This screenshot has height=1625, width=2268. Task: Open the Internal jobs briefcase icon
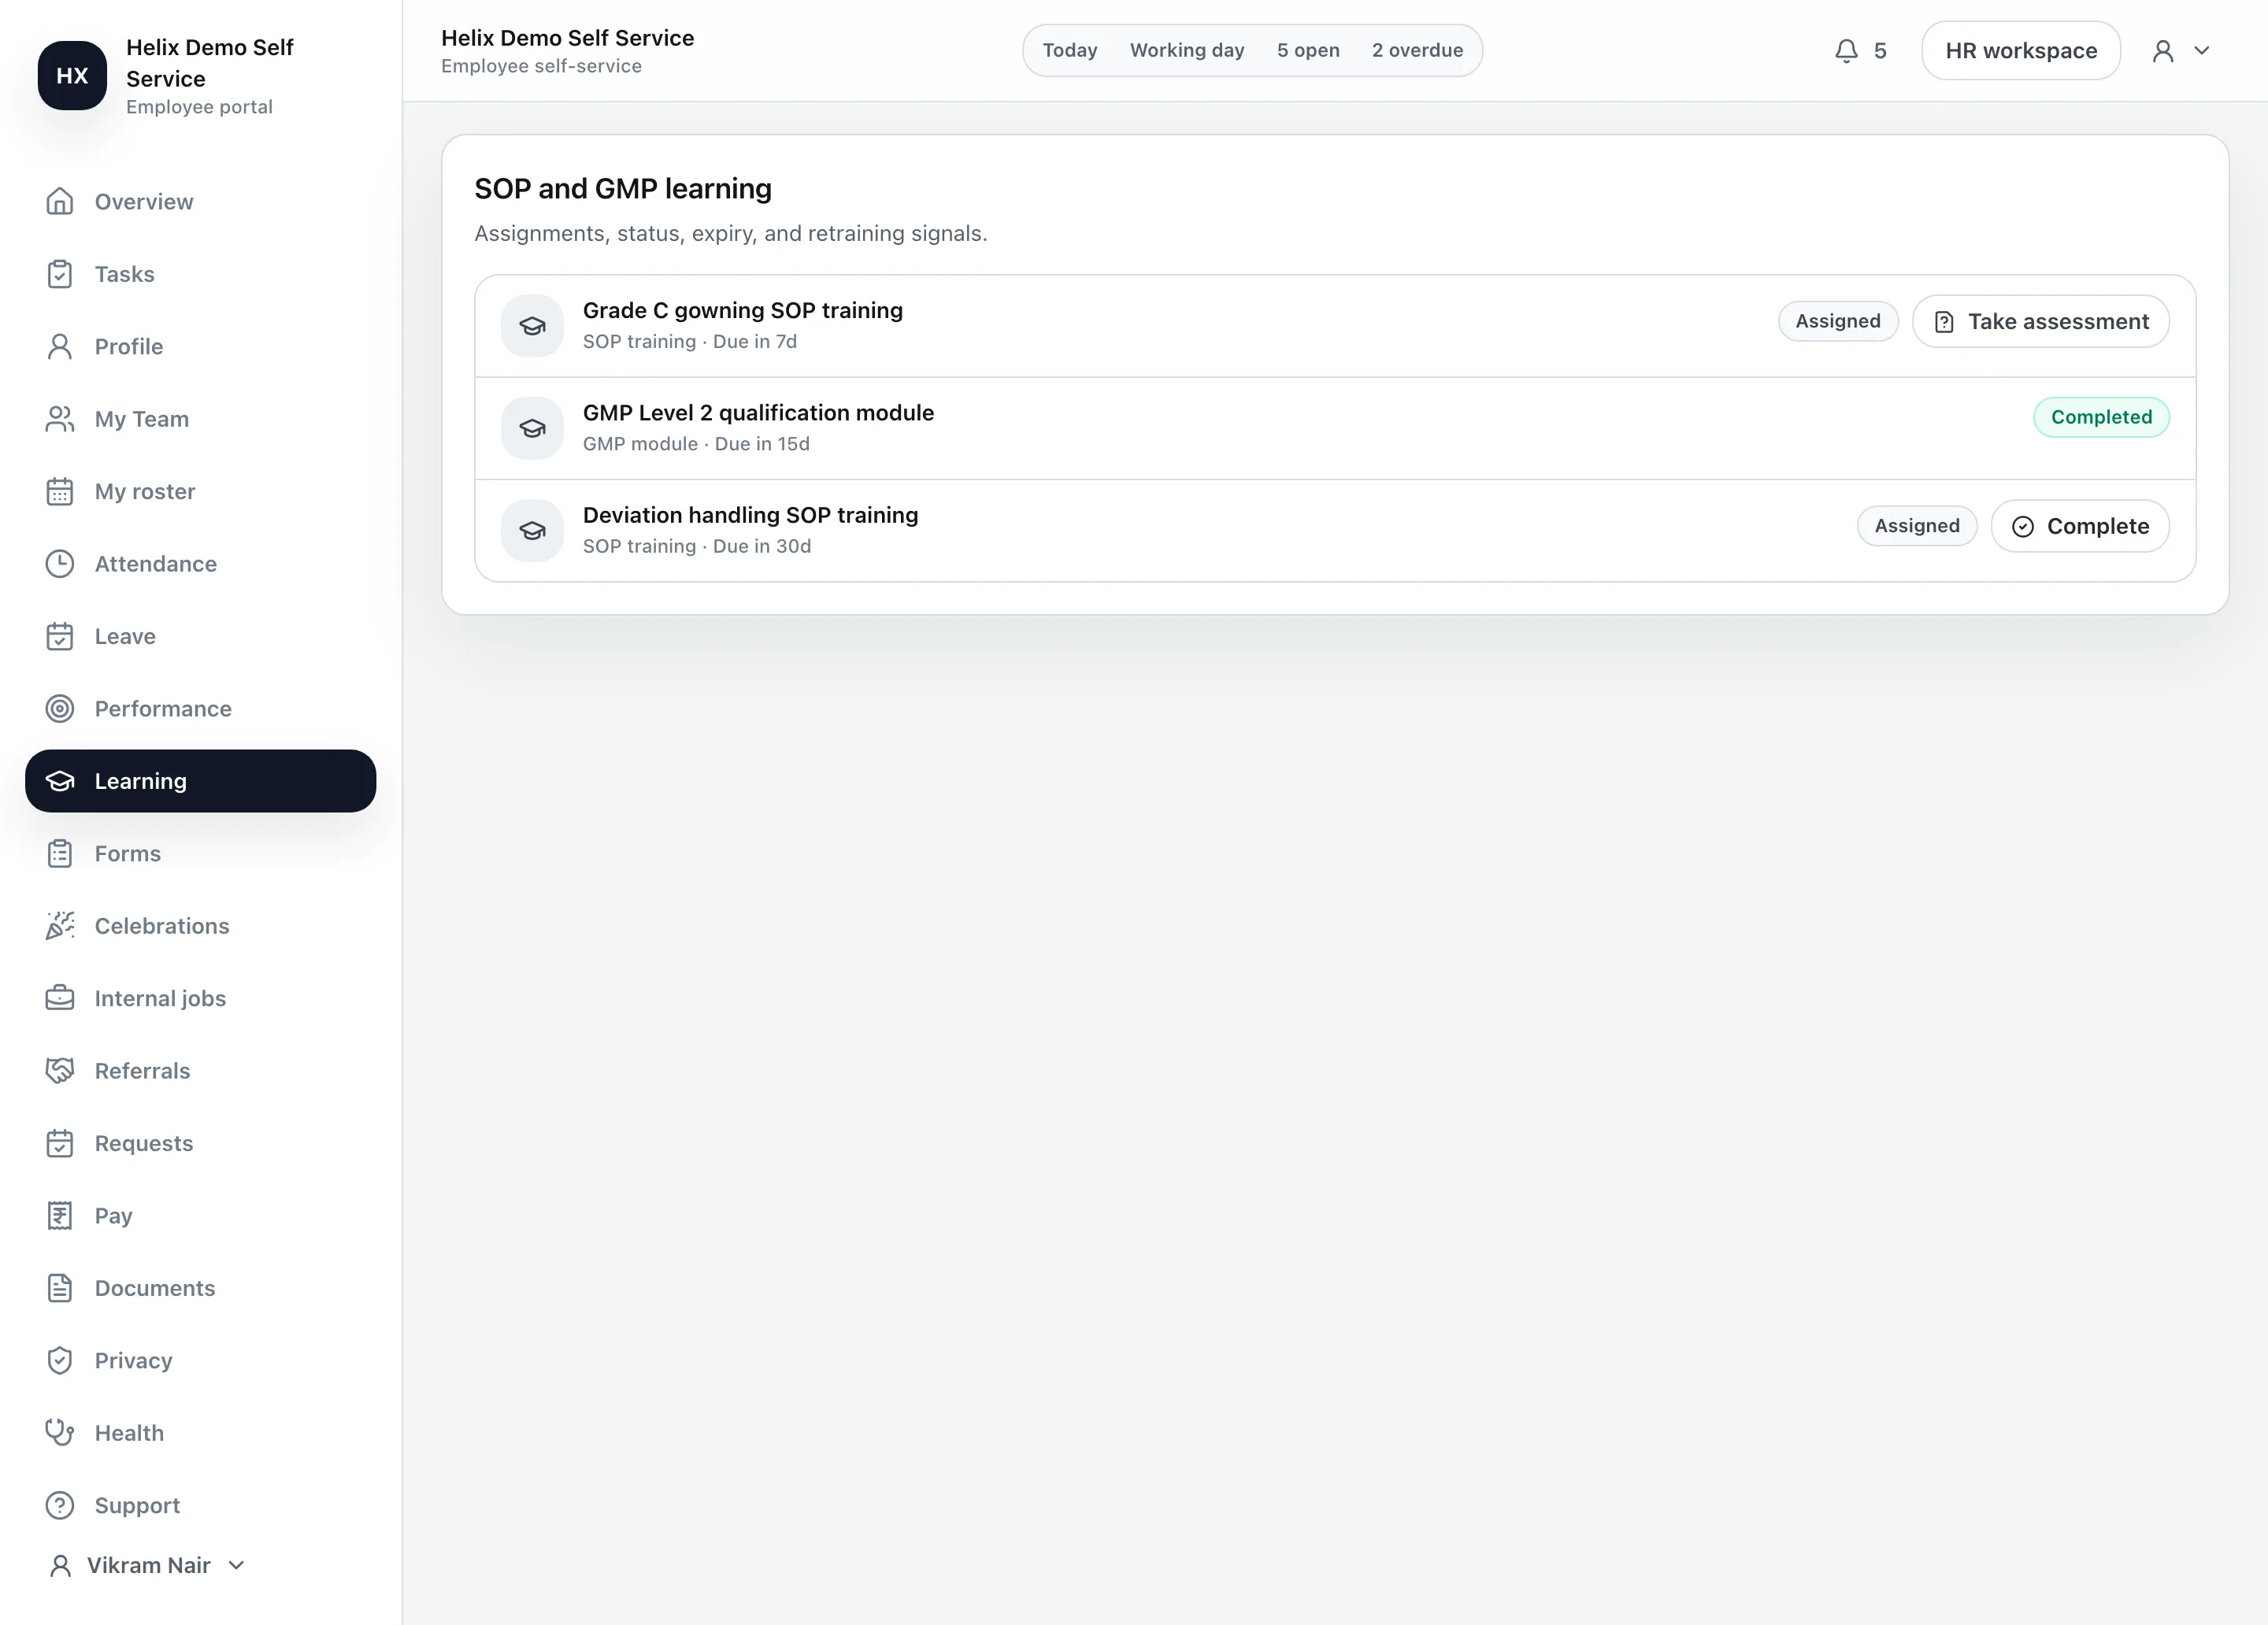pyautogui.click(x=60, y=998)
